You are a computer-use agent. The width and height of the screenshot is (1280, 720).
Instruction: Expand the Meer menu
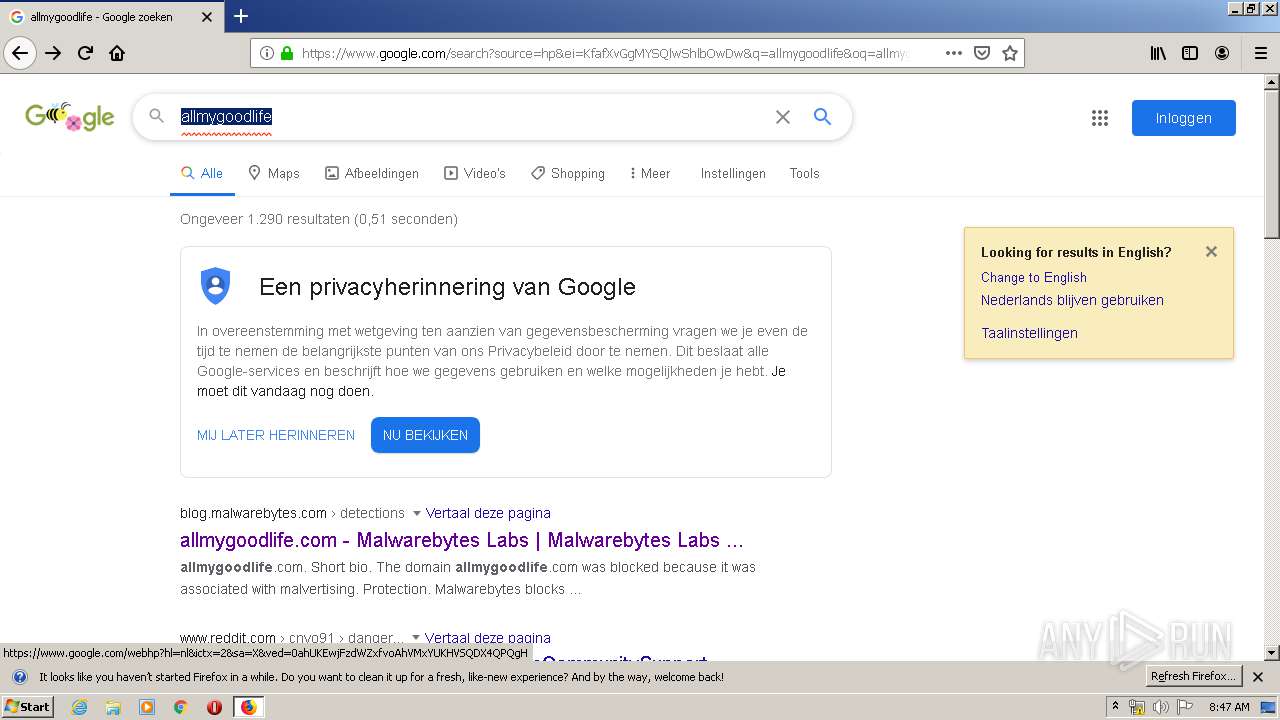click(650, 173)
